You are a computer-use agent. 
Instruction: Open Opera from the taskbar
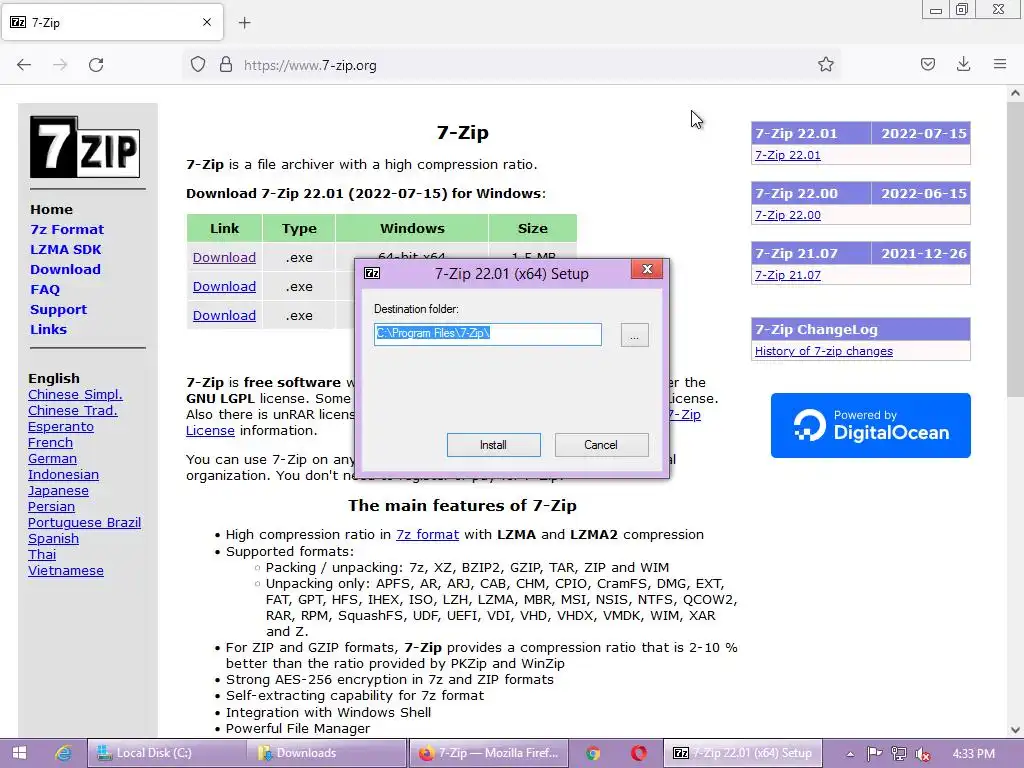[639, 753]
